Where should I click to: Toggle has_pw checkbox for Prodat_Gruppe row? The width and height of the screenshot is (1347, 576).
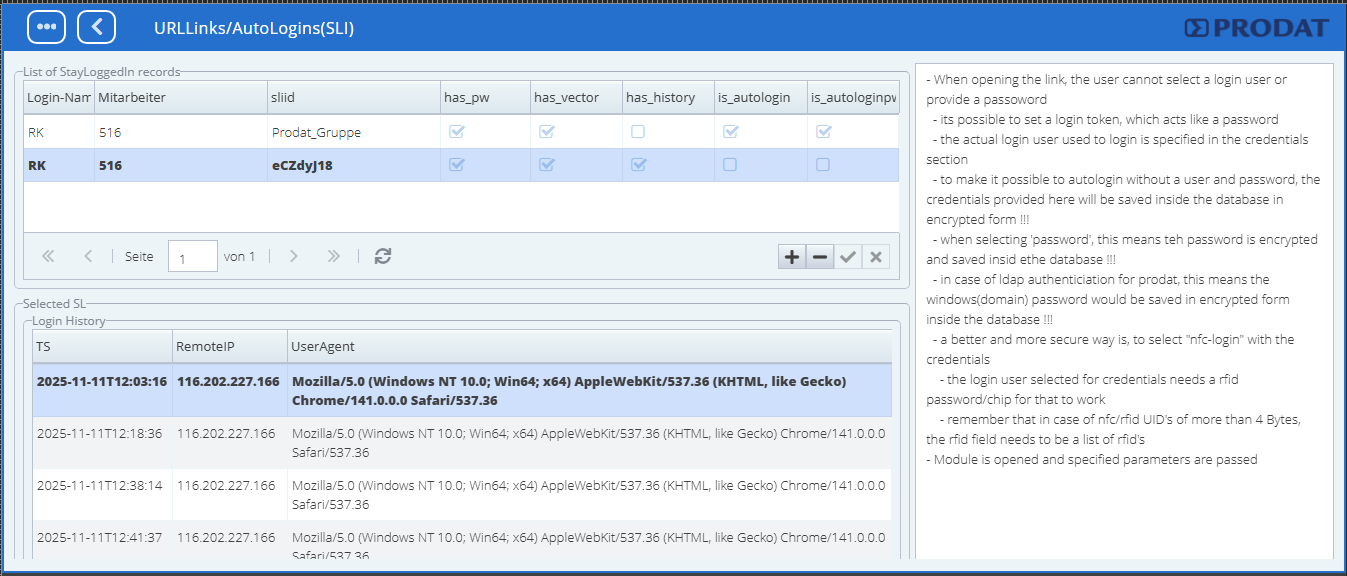pyautogui.click(x=457, y=132)
